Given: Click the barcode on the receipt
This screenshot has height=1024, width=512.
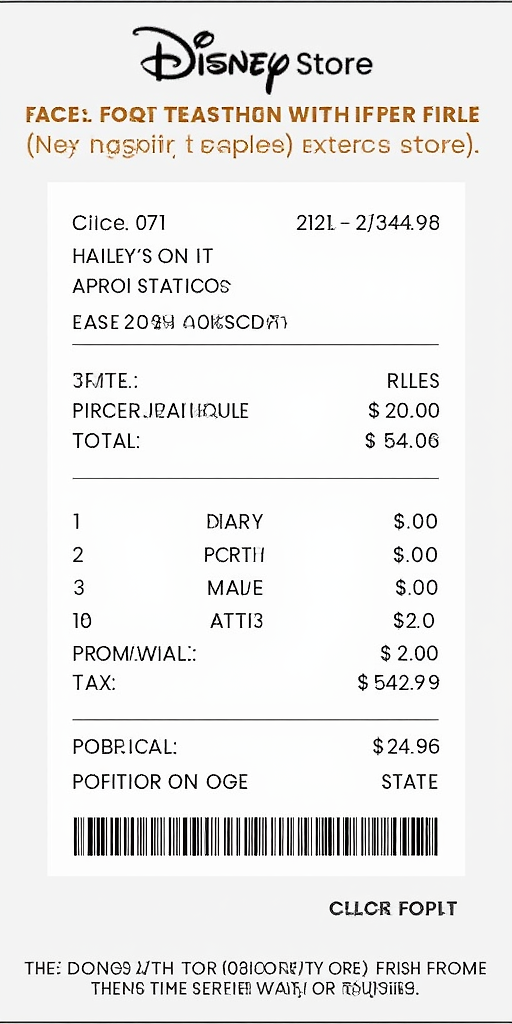Looking at the screenshot, I should coord(255,837).
